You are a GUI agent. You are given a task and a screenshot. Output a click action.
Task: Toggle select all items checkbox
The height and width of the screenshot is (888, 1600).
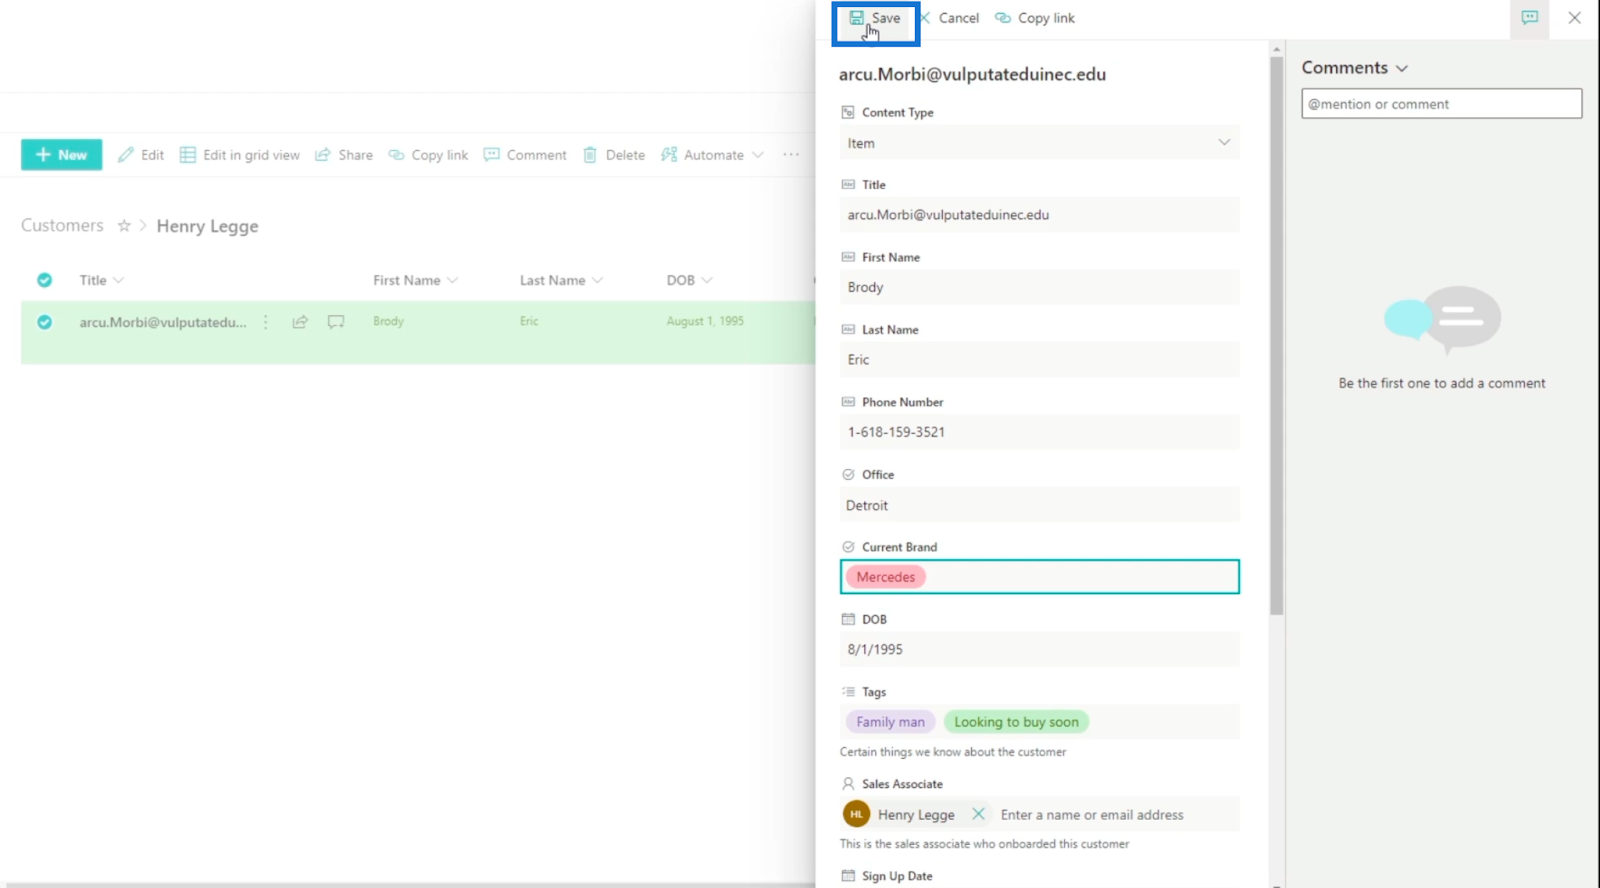tap(44, 280)
